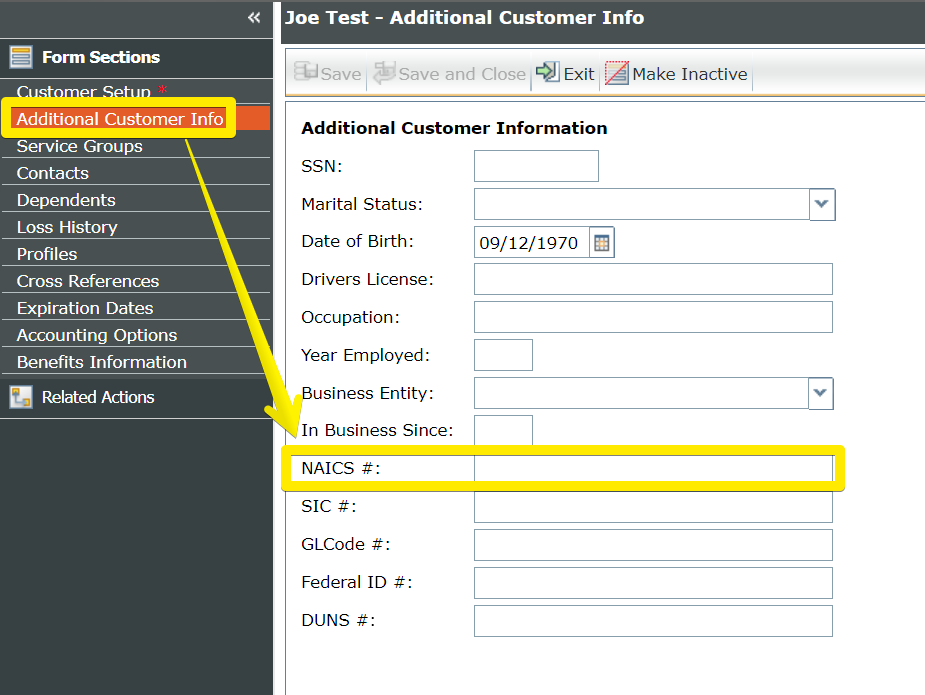The width and height of the screenshot is (925, 695).
Task: Open the Business Entity dropdown list
Action: click(x=820, y=393)
